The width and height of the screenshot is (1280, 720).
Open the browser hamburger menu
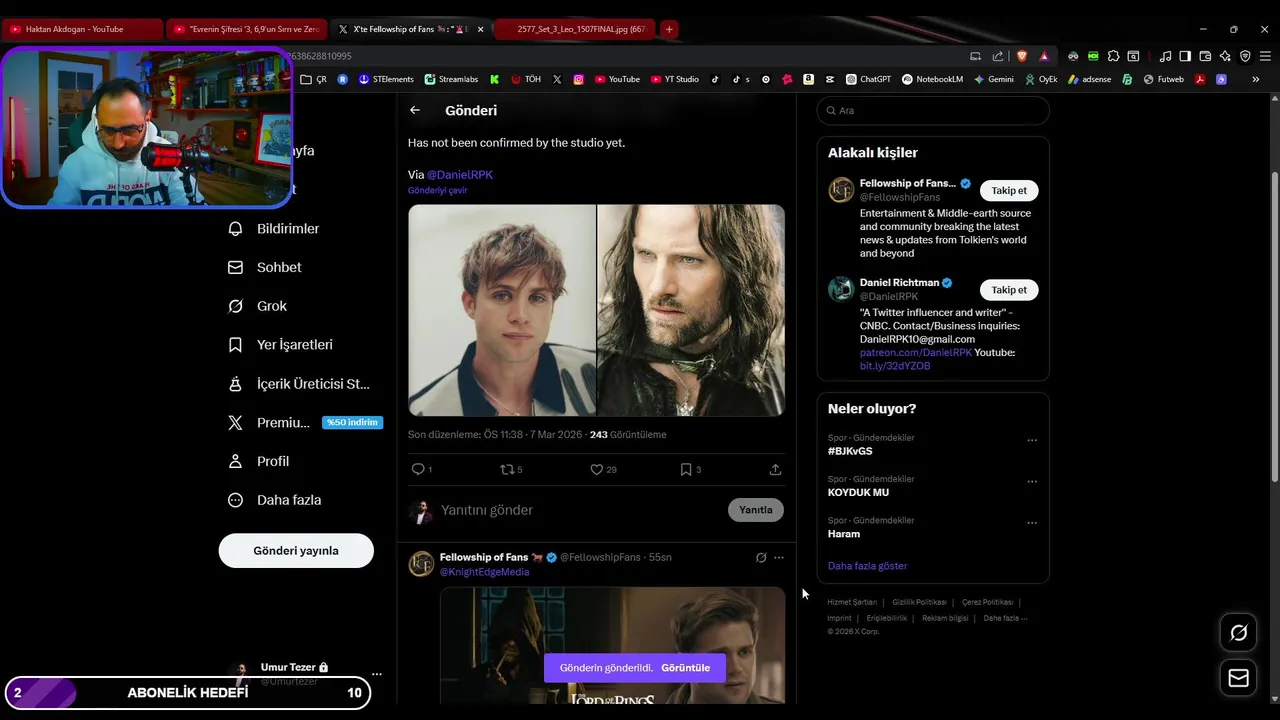tap(1265, 56)
